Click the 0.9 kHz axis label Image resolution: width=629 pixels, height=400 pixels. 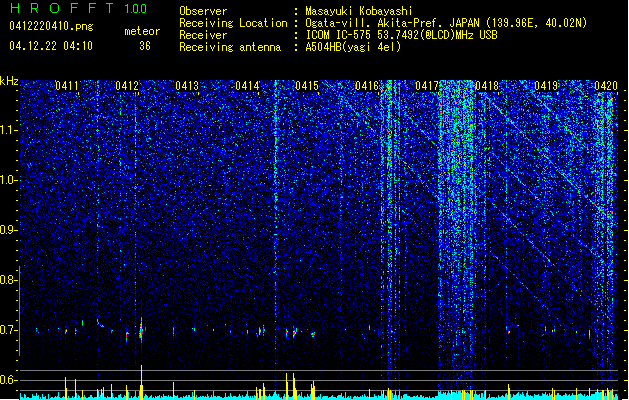9,230
